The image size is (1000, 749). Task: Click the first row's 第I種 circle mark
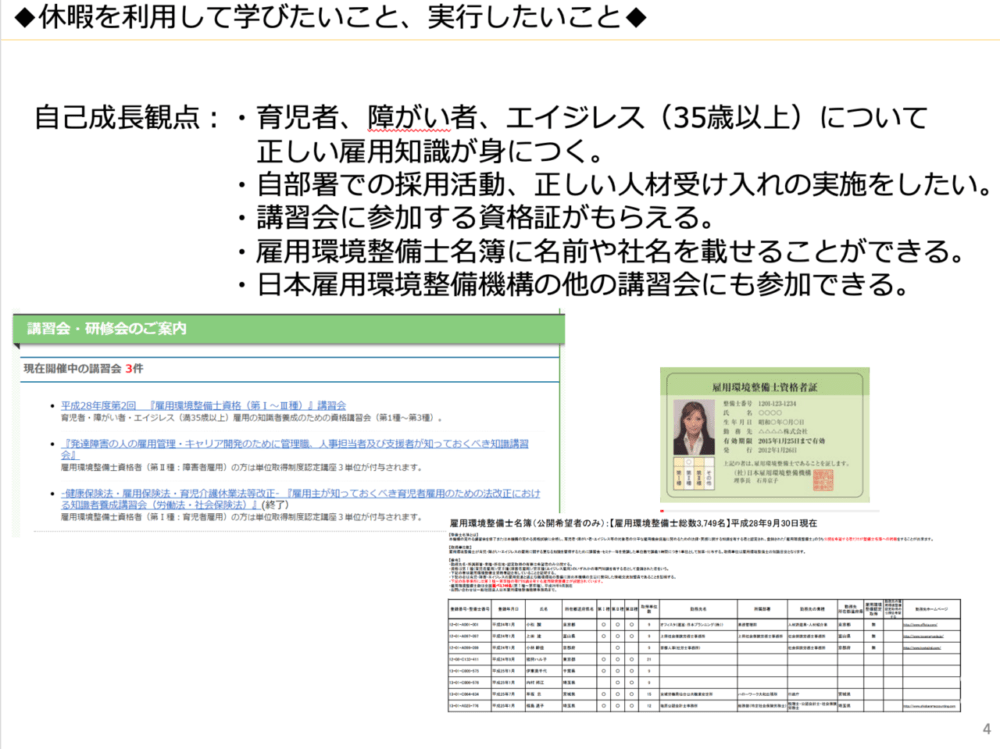[602, 624]
